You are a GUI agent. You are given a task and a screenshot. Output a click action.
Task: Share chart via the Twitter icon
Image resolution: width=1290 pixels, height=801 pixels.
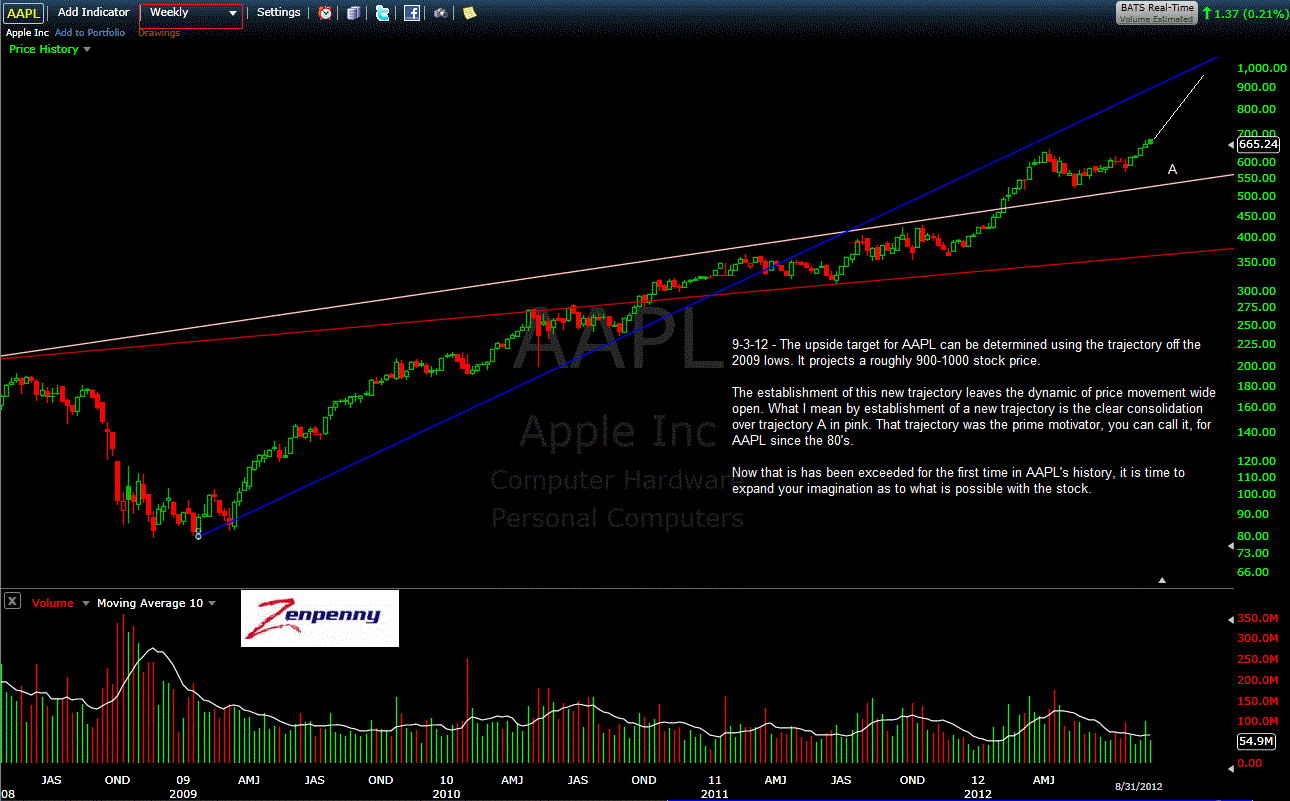(x=383, y=13)
